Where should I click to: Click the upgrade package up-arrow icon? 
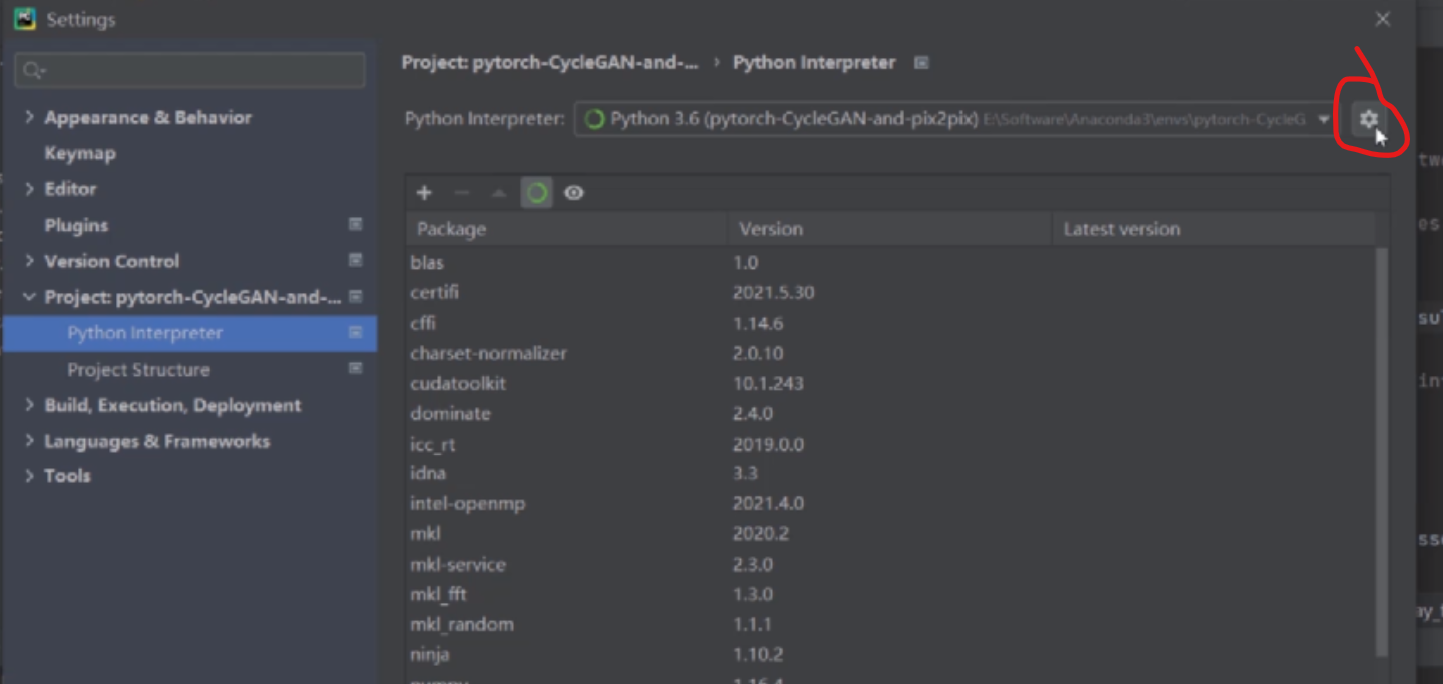click(498, 193)
